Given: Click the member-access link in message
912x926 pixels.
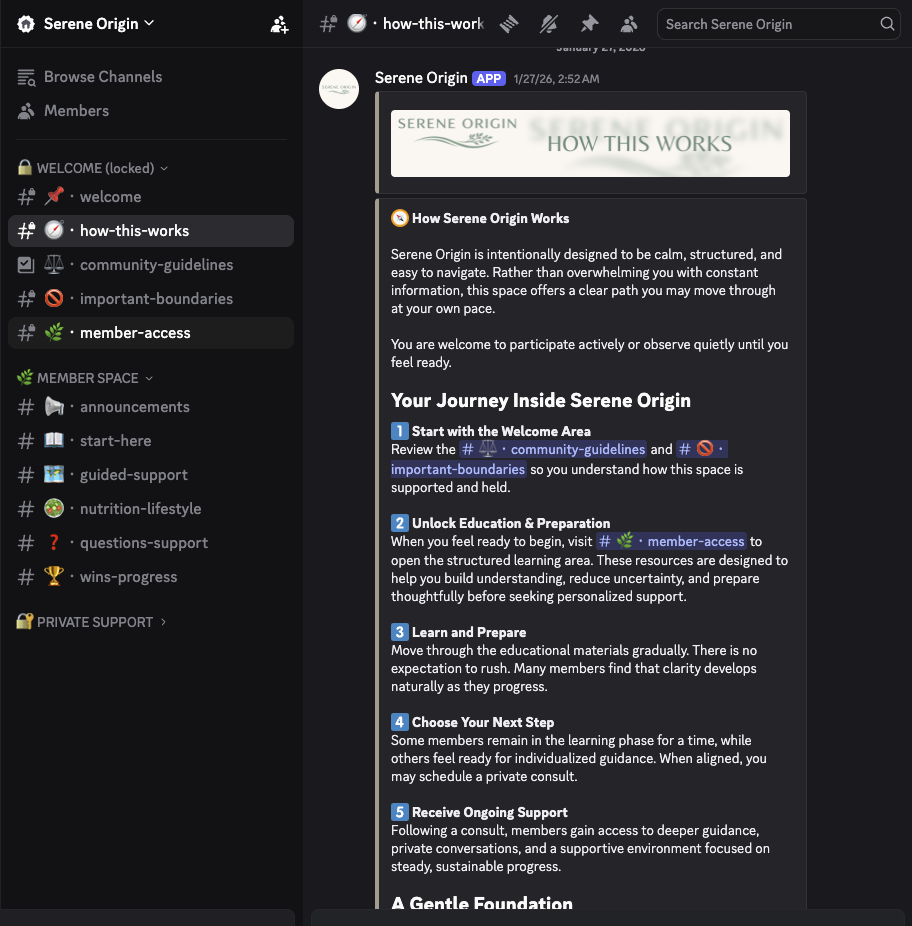Looking at the screenshot, I should [671, 541].
